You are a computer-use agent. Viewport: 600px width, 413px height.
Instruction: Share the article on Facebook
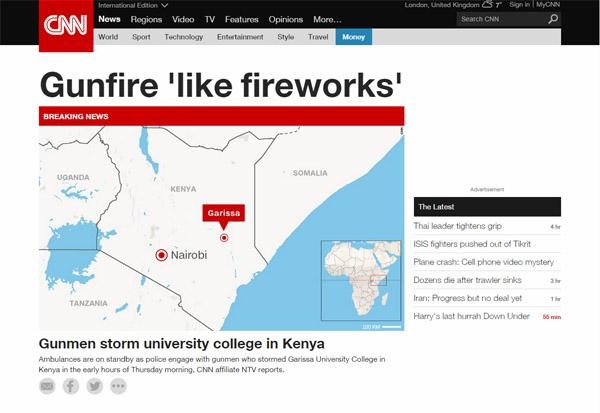pyautogui.click(x=71, y=386)
